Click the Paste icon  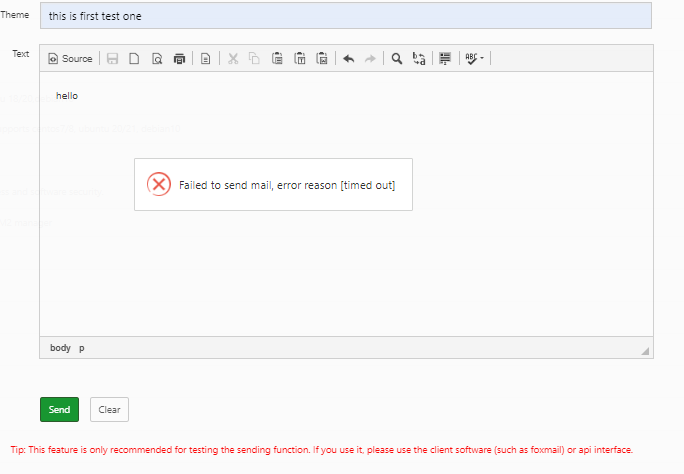(x=277, y=58)
